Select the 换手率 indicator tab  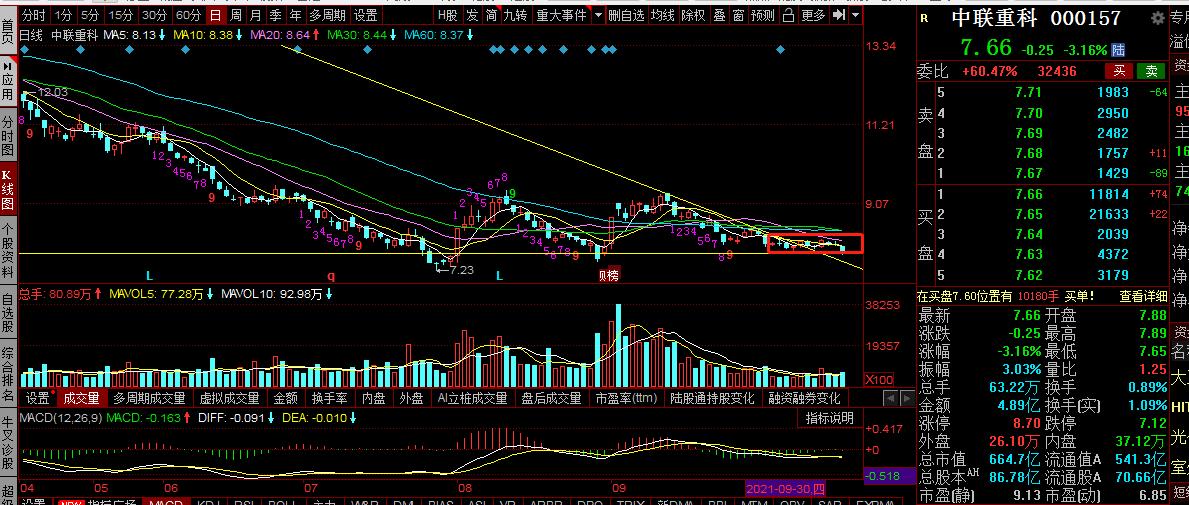pyautogui.click(x=330, y=397)
